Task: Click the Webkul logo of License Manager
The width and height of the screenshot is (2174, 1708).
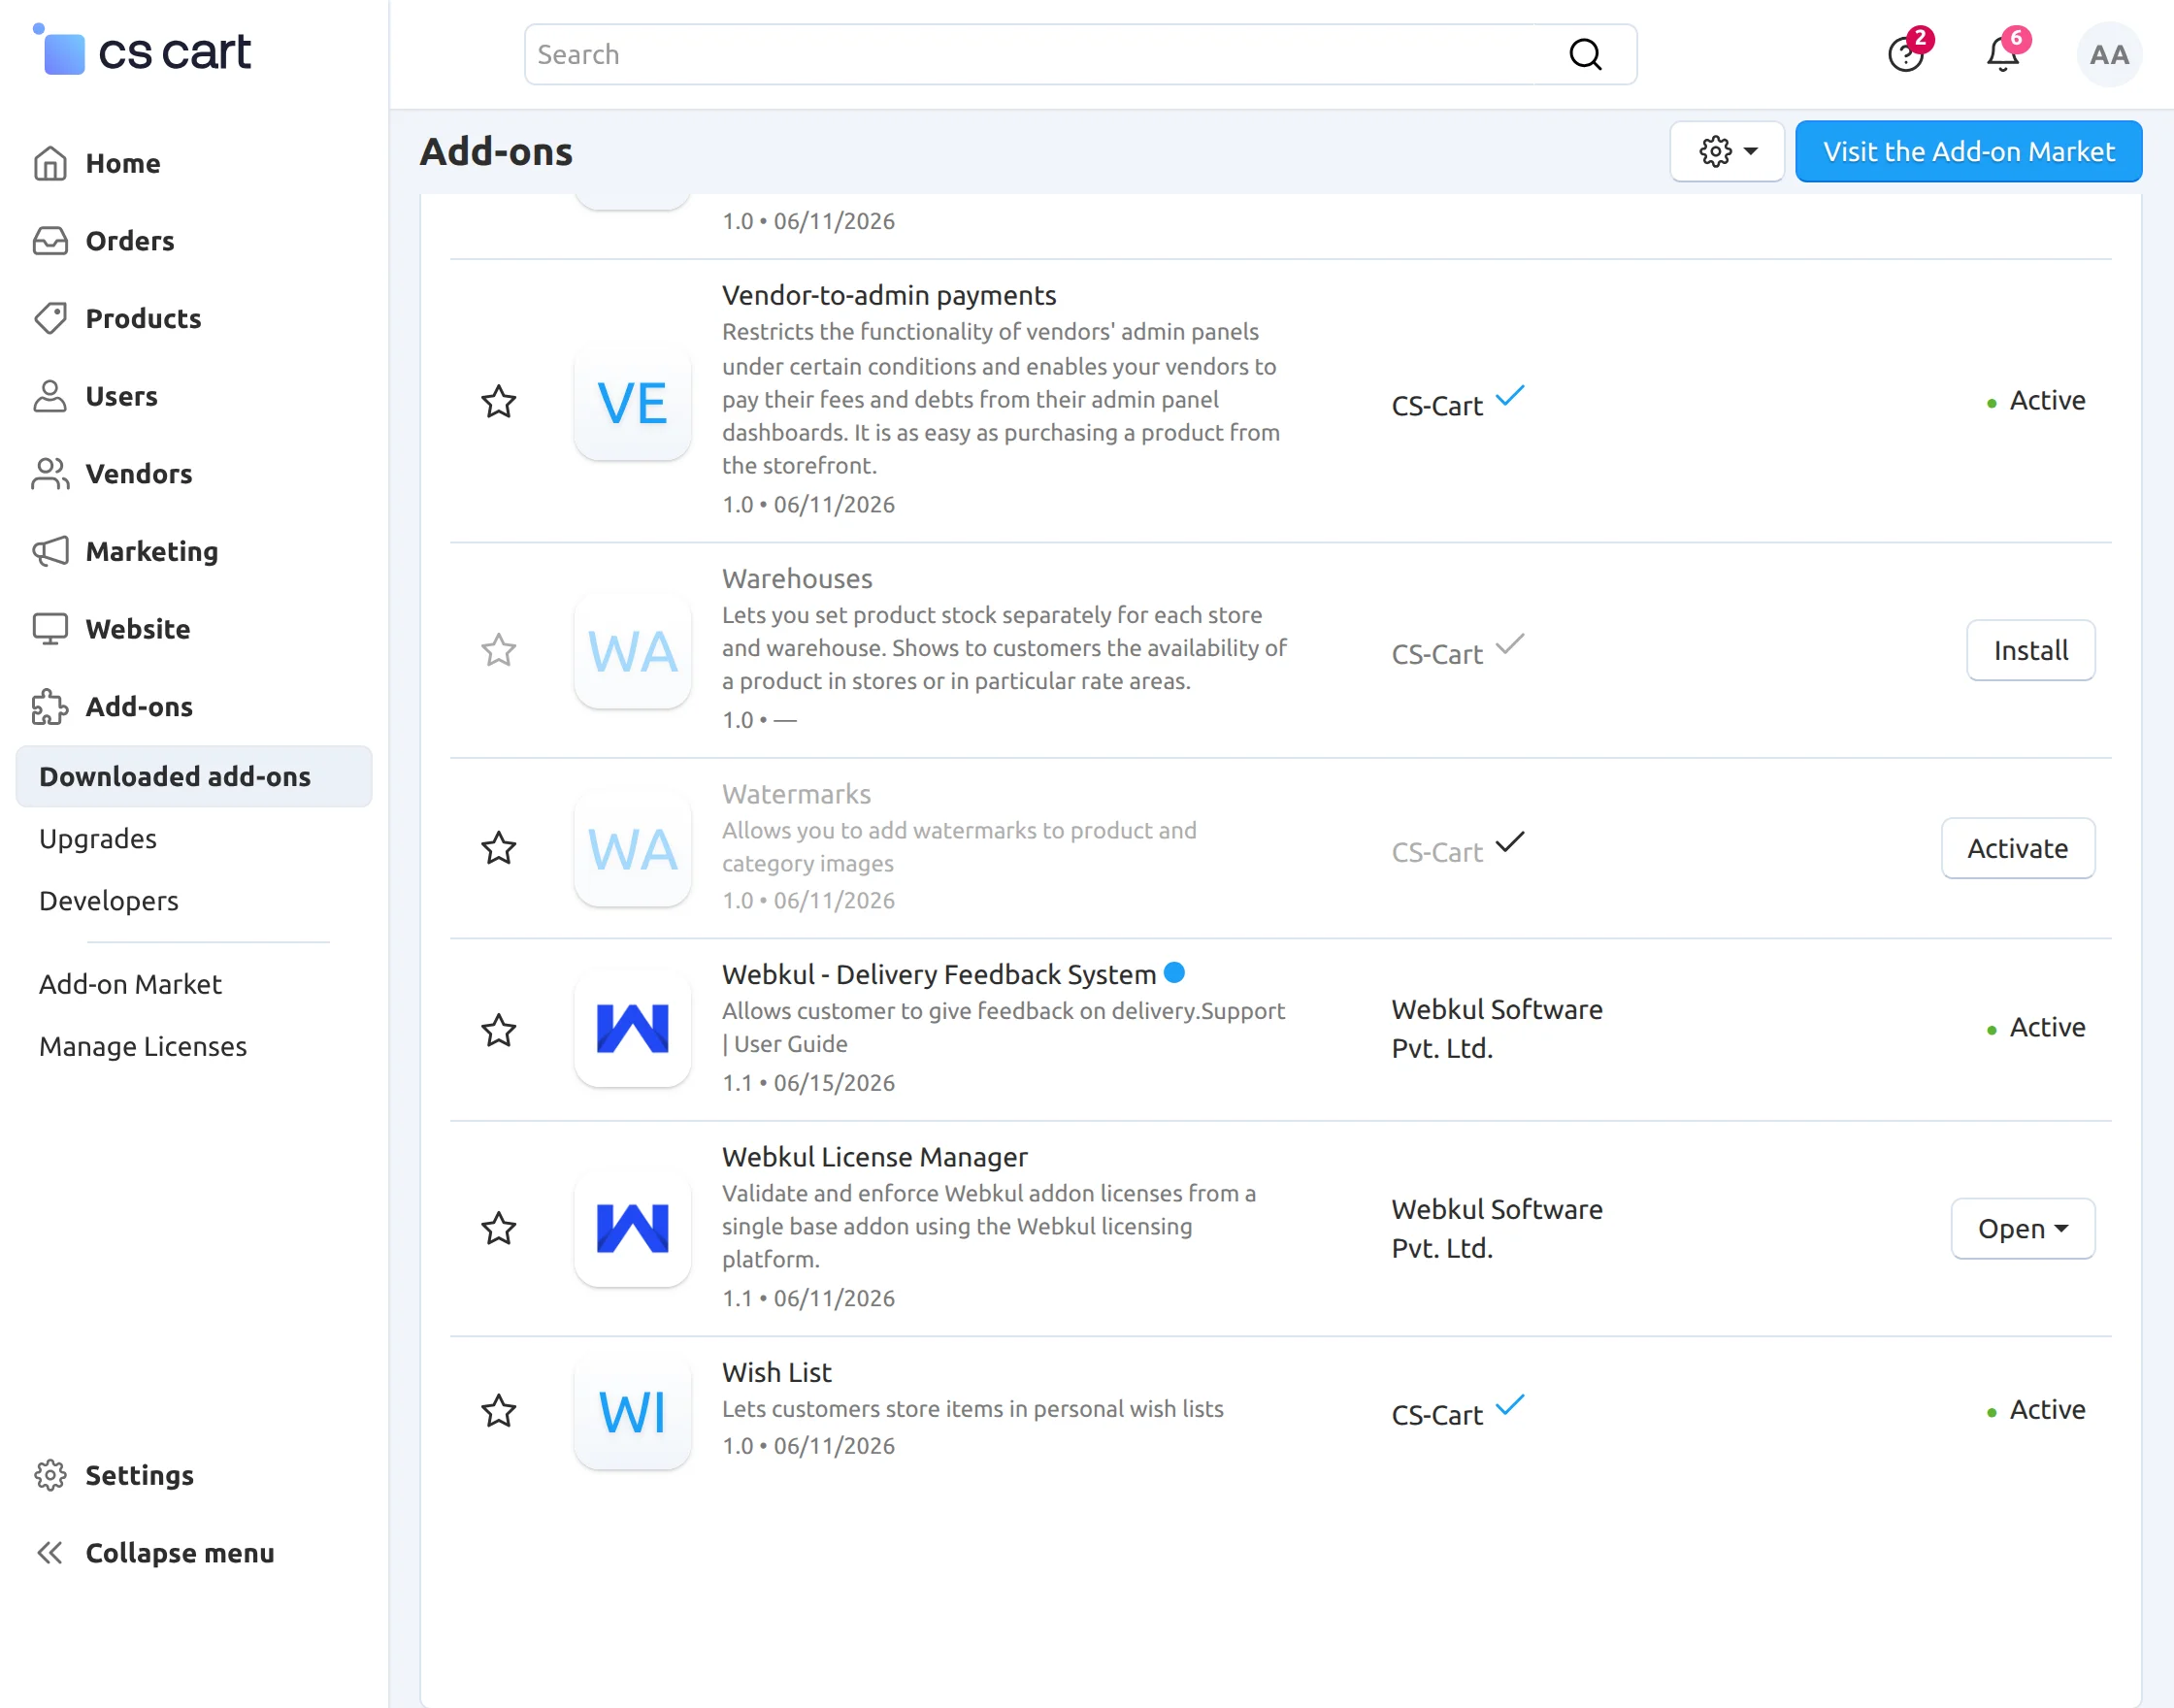Action: pyautogui.click(x=632, y=1228)
